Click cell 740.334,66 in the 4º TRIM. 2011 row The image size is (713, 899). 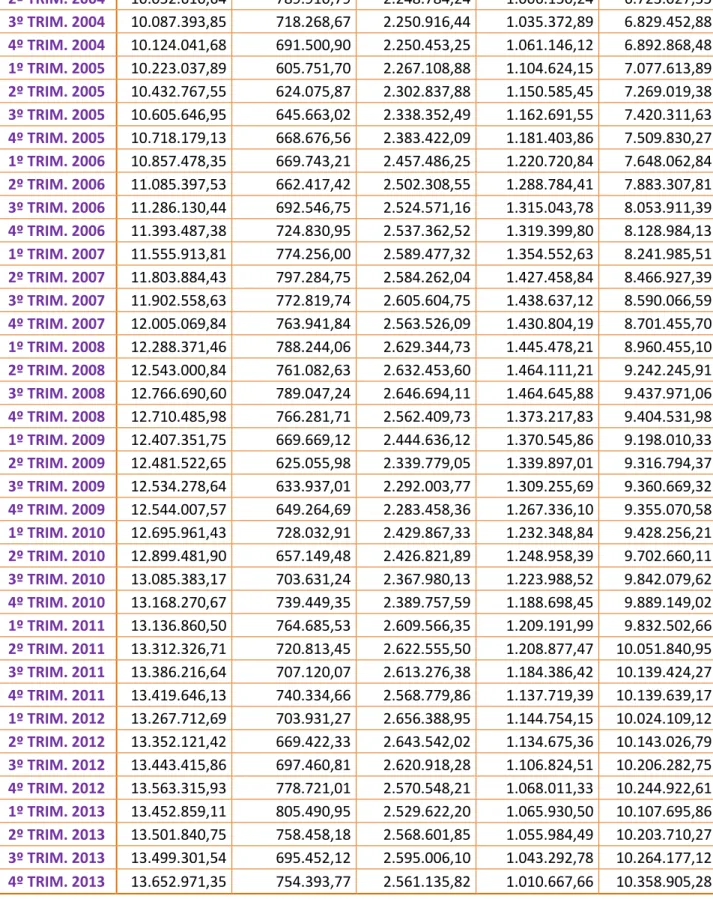click(313, 695)
